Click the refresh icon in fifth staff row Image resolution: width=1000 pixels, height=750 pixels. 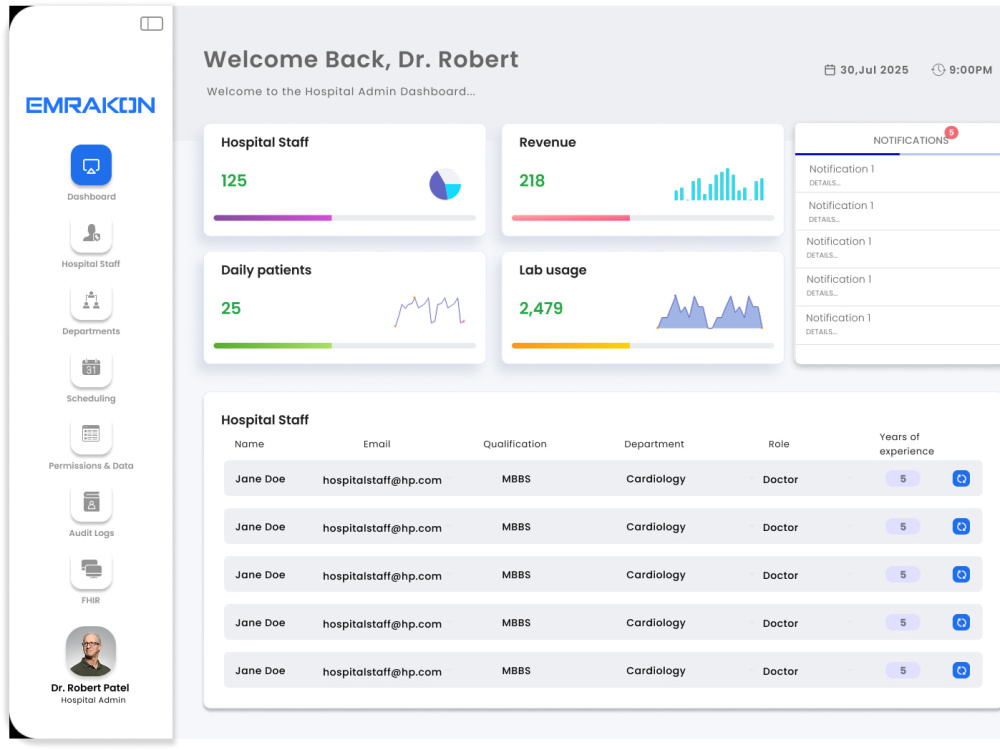(x=961, y=670)
